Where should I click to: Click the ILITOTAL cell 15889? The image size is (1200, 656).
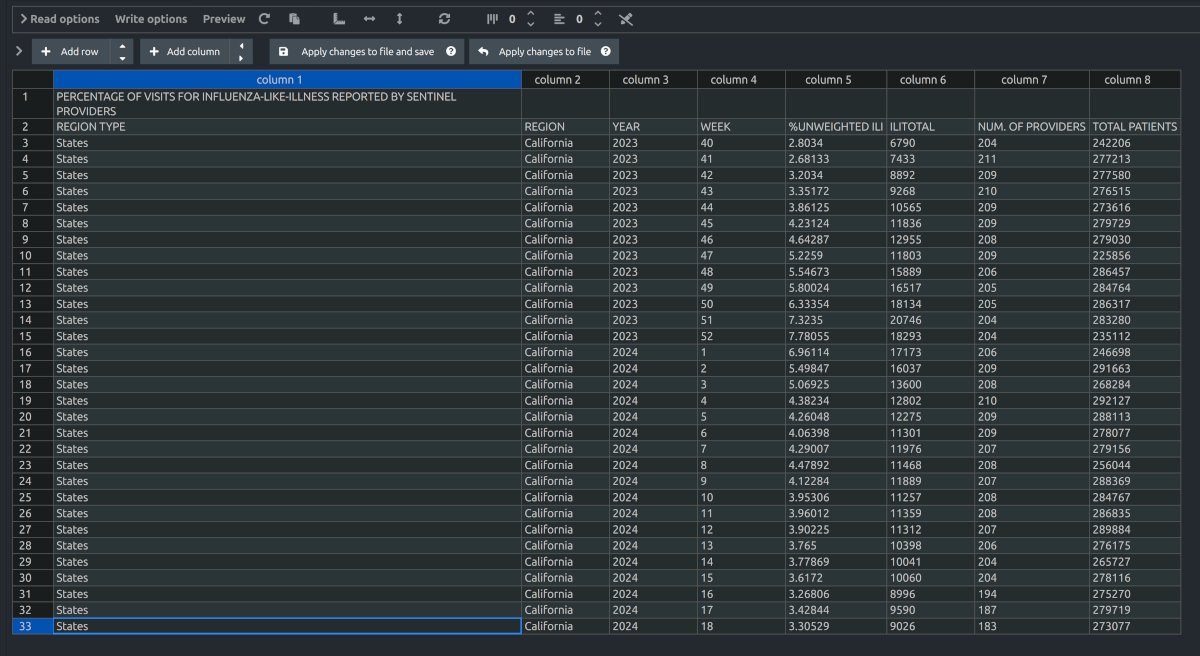[931, 272]
